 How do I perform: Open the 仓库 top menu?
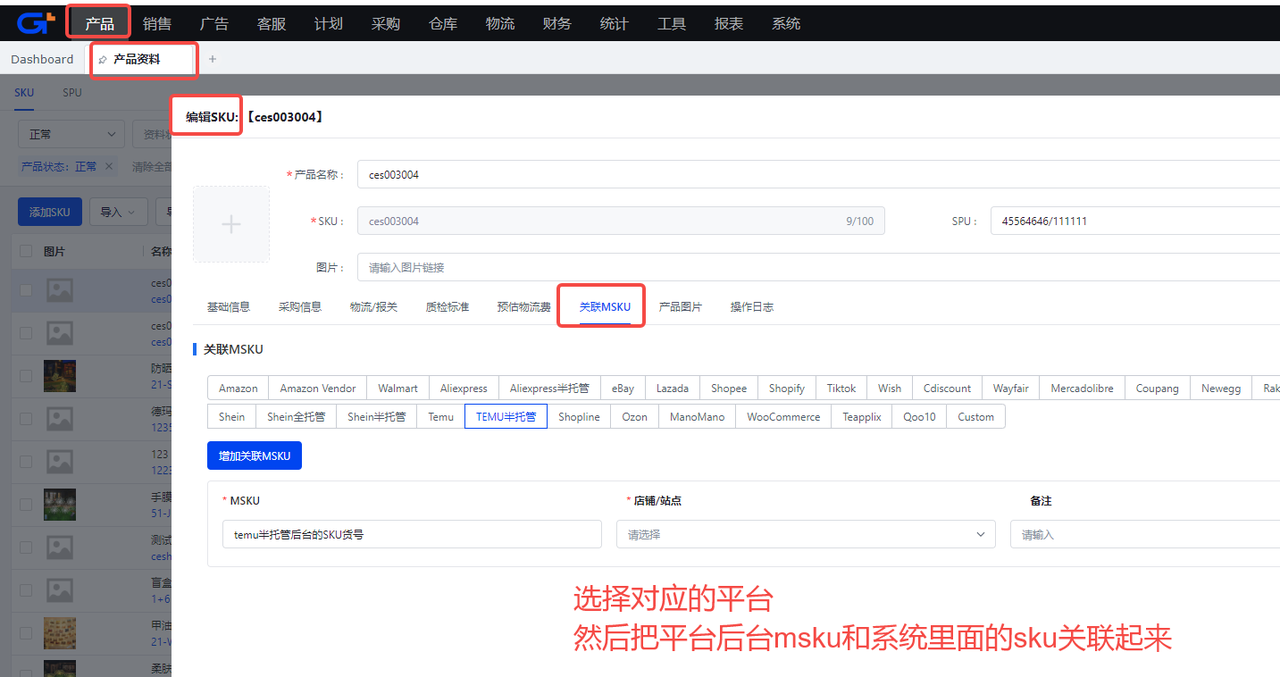tap(442, 23)
